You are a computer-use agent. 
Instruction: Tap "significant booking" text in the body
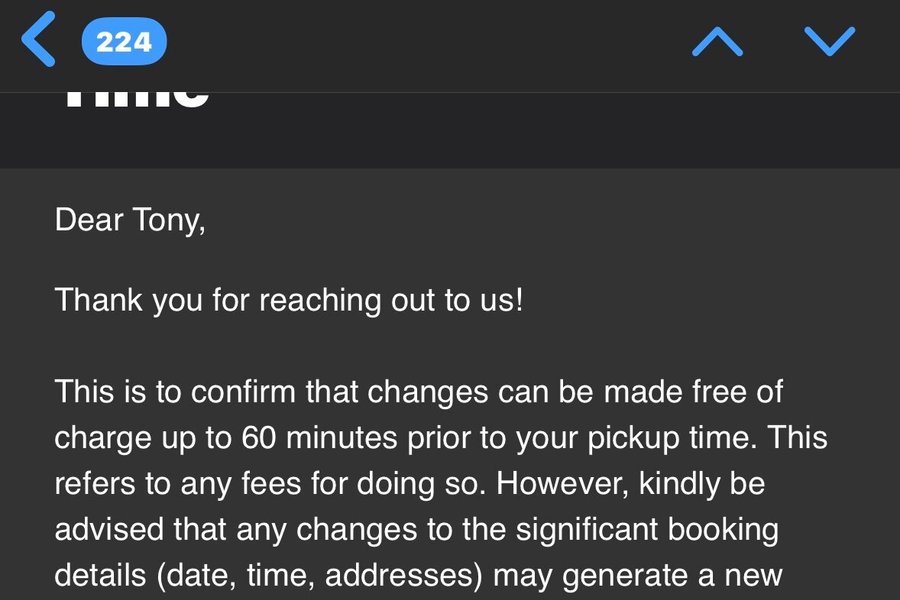click(647, 529)
